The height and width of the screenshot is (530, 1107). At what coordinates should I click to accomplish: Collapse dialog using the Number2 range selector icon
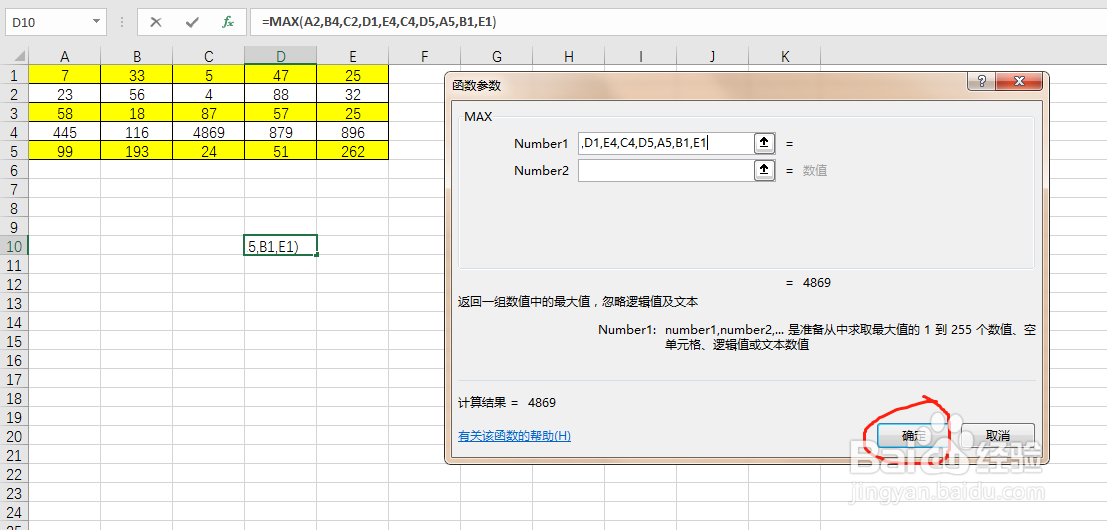pos(765,170)
